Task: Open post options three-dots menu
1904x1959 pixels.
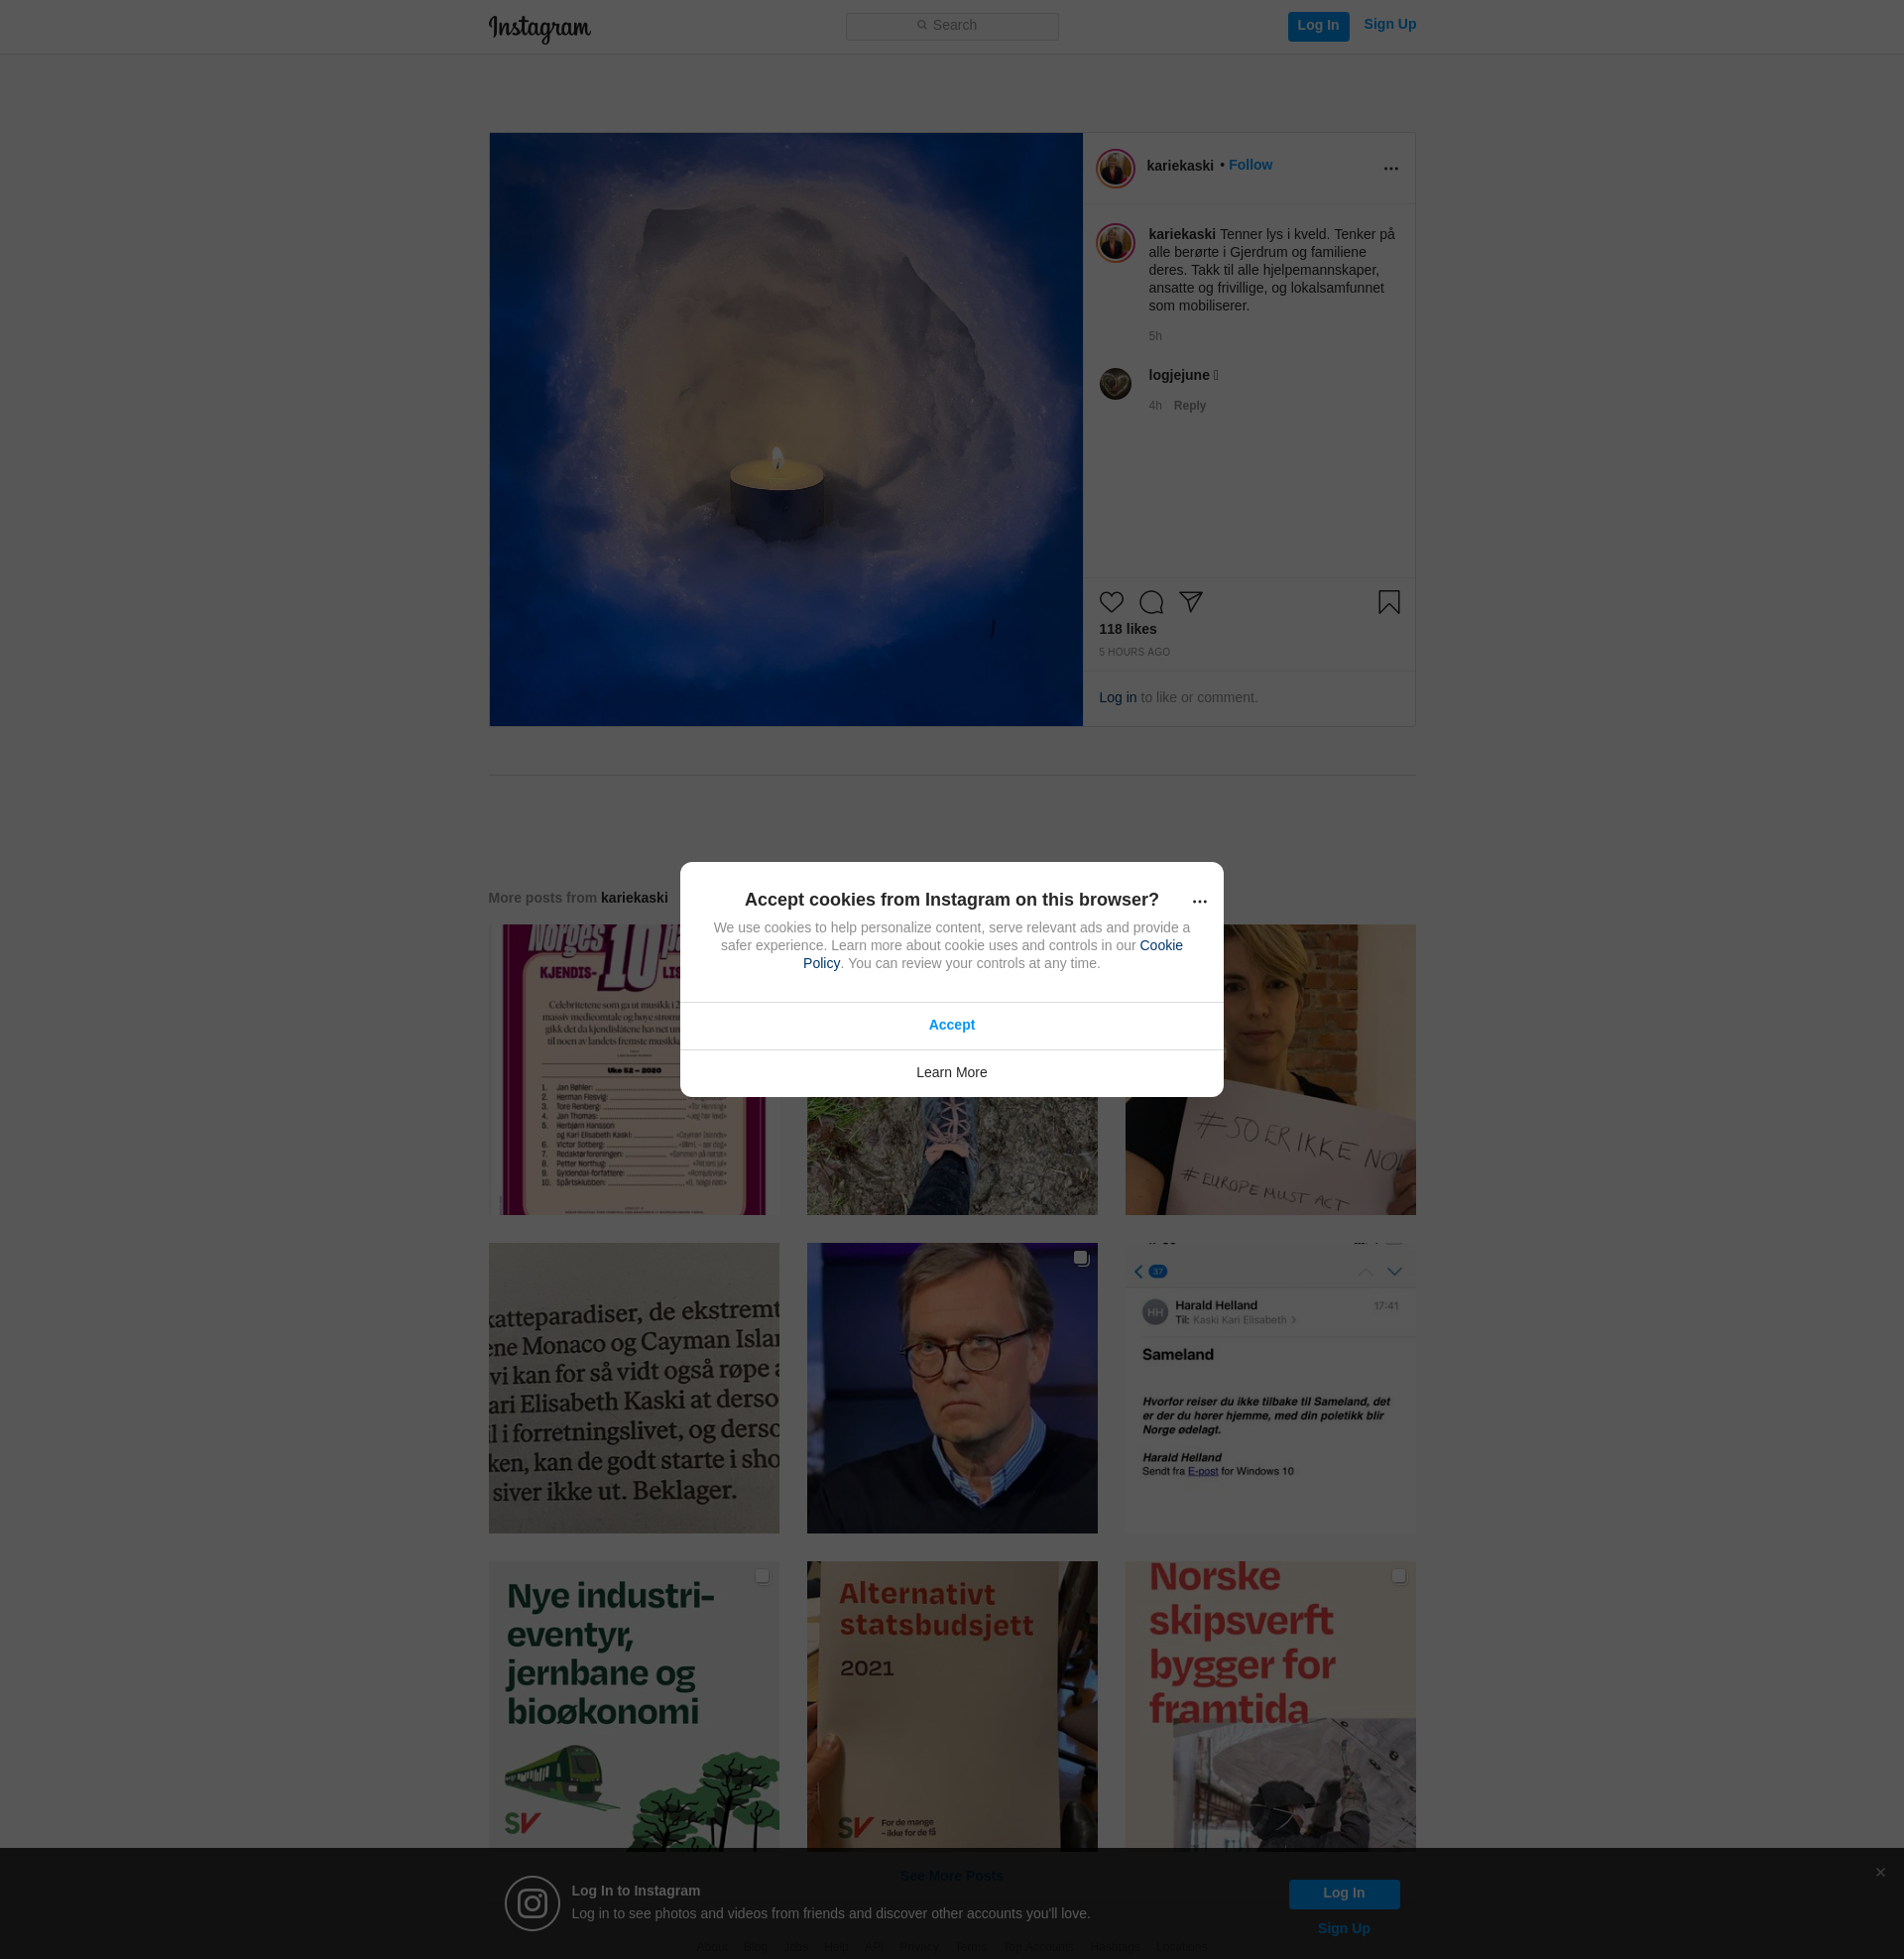Action: point(1390,169)
